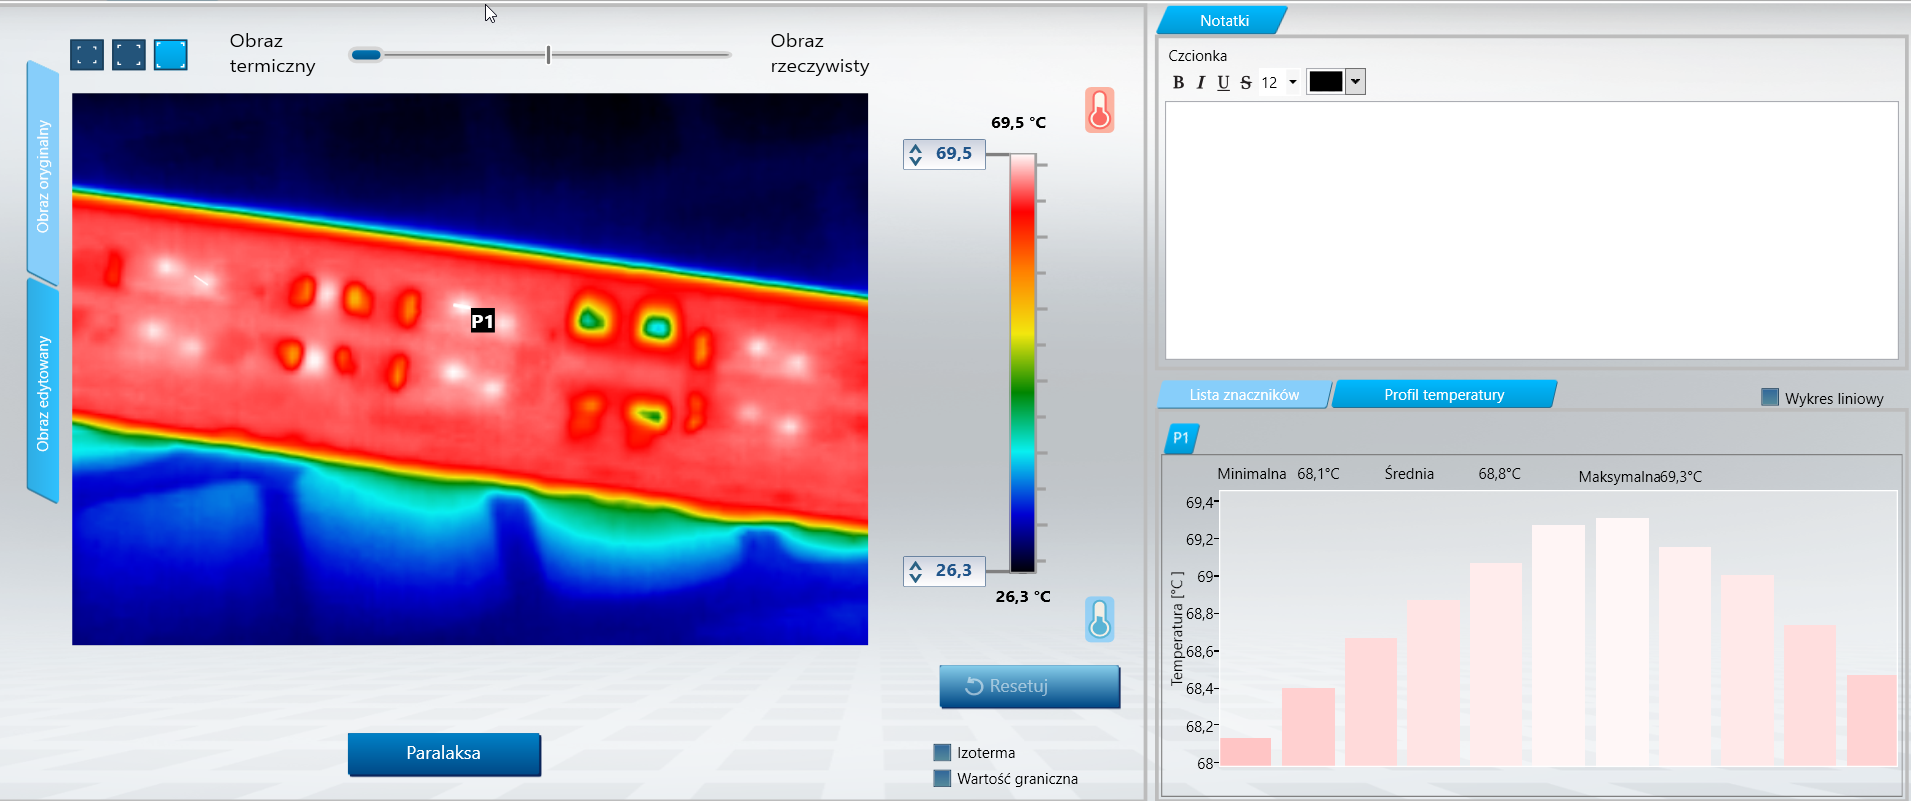The height and width of the screenshot is (801, 1911).
Task: Check the Wykres liniowy option
Action: (x=1770, y=398)
